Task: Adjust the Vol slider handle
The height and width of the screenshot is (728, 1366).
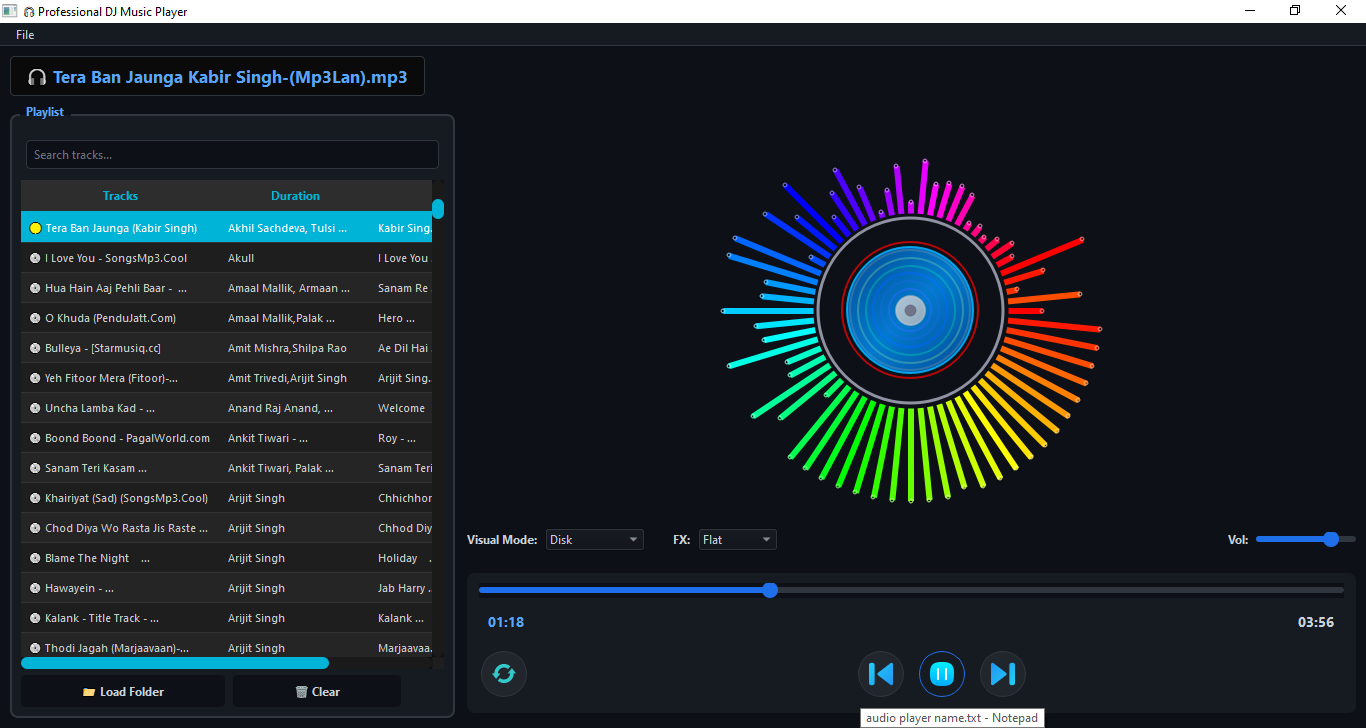Action: (x=1331, y=539)
